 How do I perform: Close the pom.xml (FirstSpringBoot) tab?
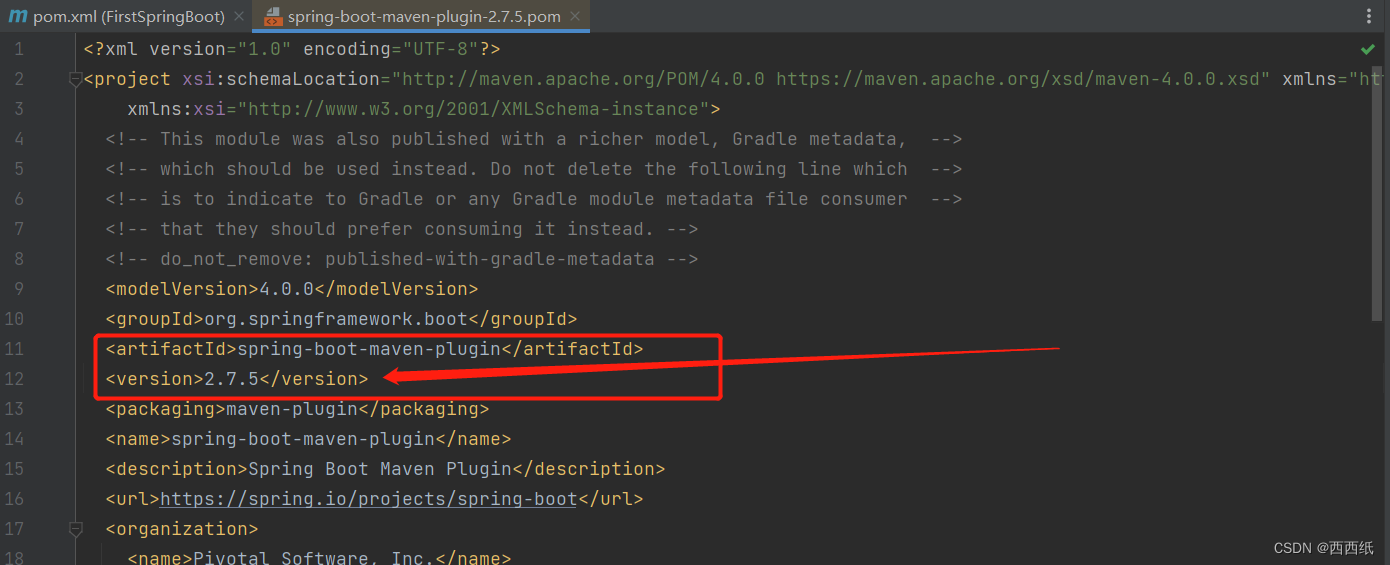[x=238, y=17]
